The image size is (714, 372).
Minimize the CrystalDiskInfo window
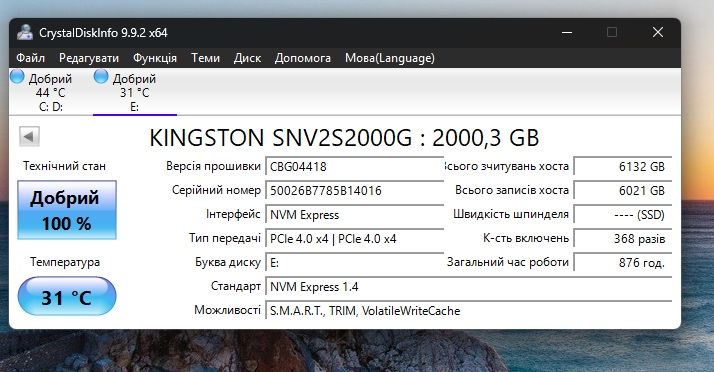coord(567,32)
